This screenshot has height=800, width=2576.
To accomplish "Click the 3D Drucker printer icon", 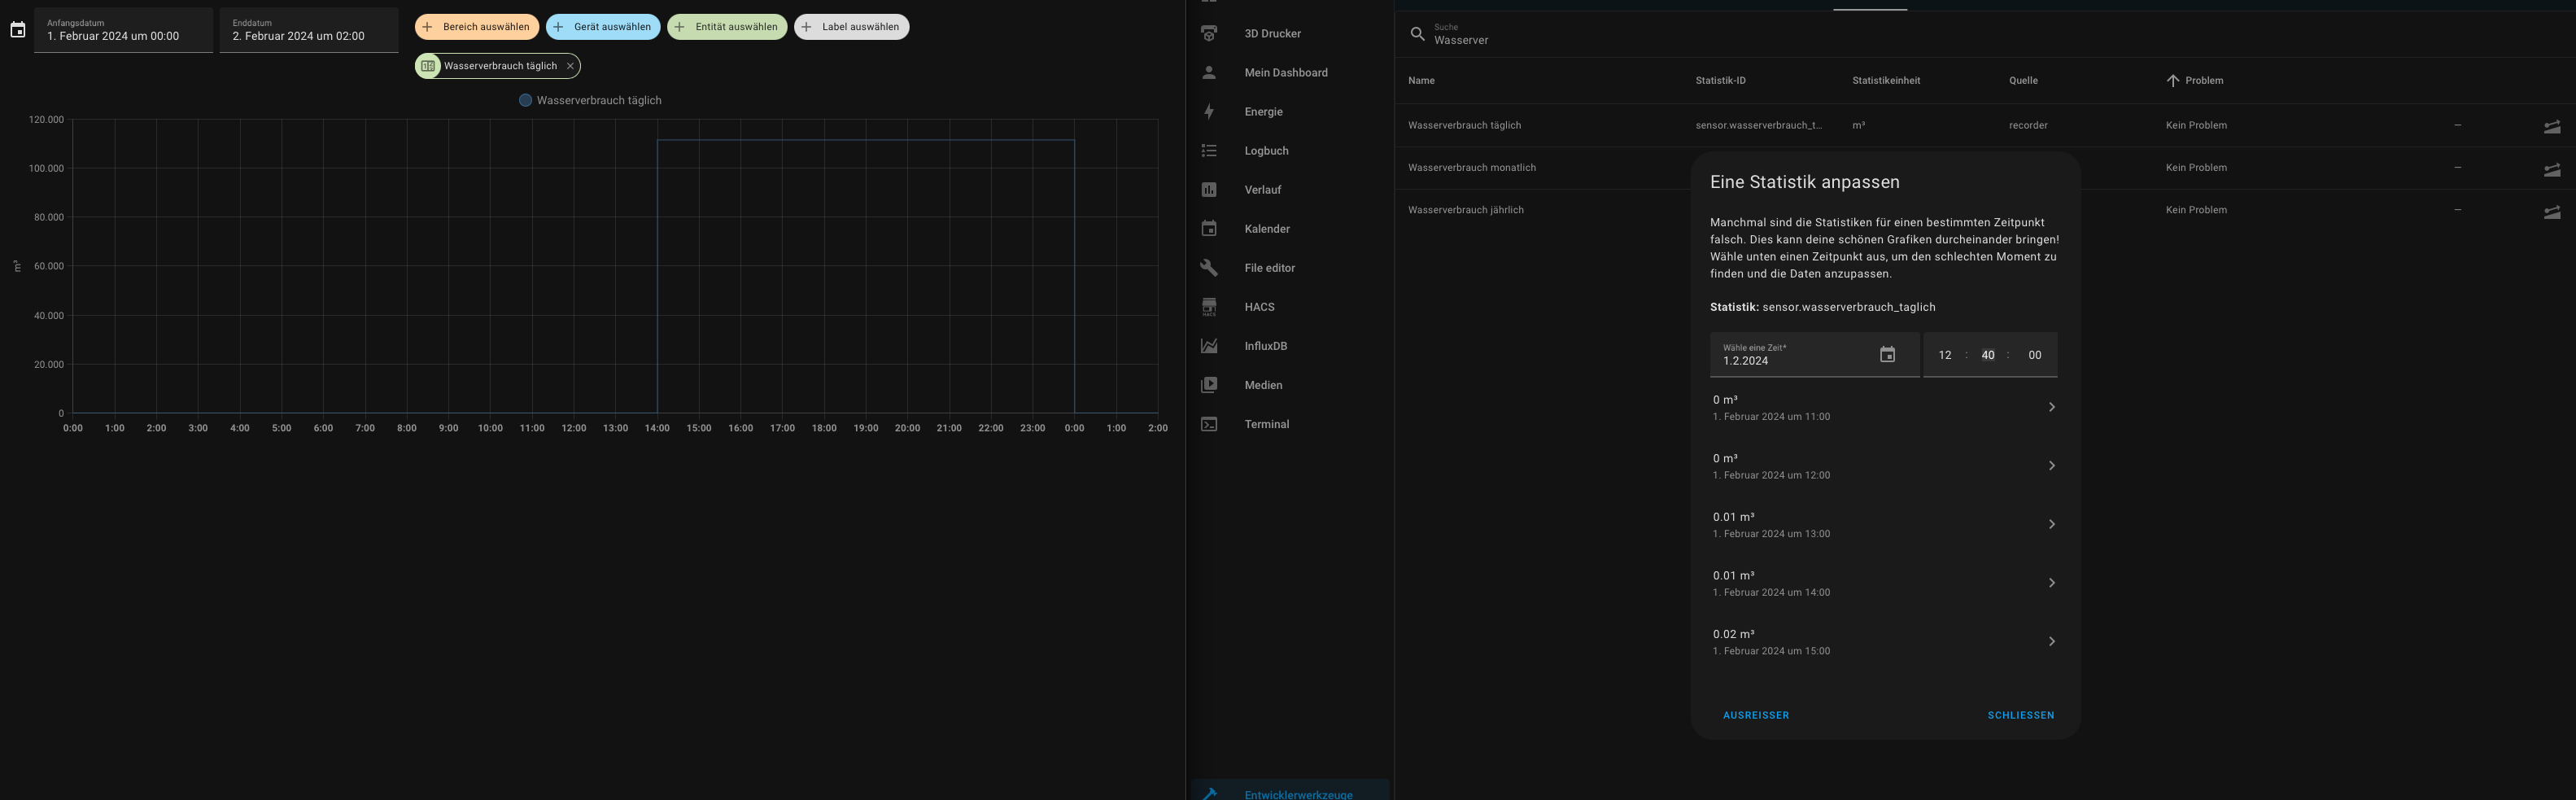I will point(1209,34).
